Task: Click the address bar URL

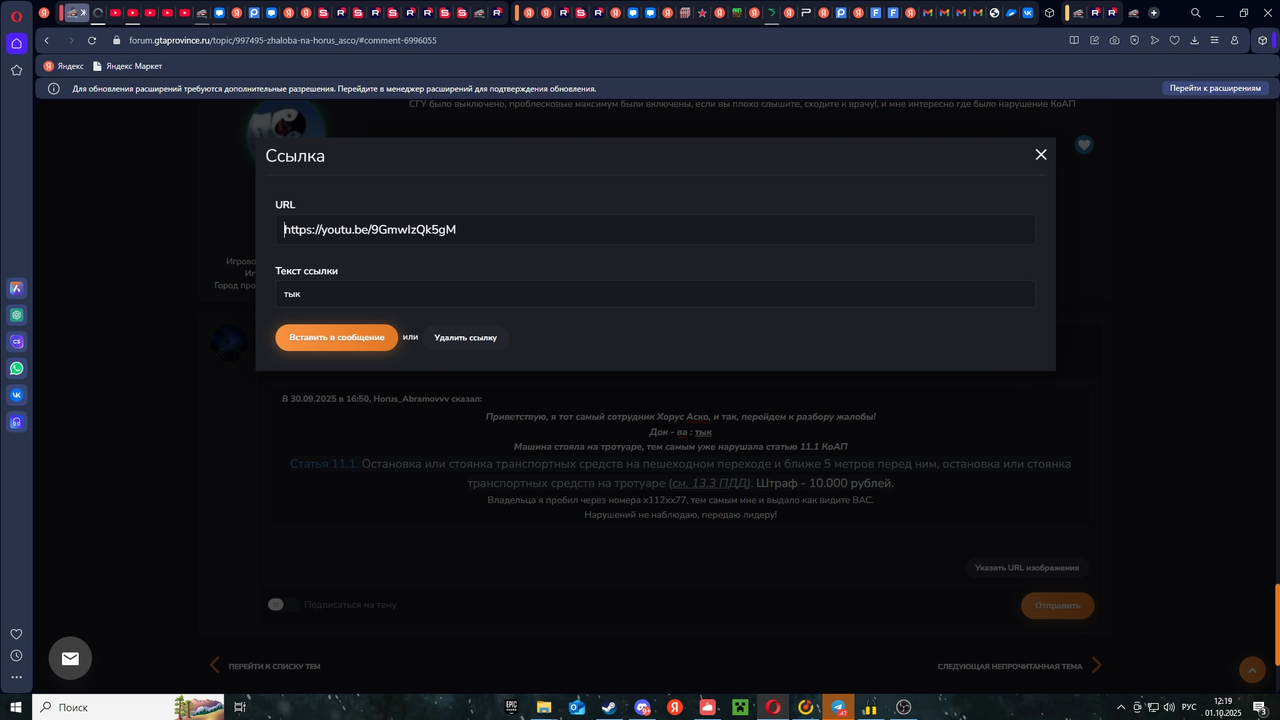Action: 283,40
